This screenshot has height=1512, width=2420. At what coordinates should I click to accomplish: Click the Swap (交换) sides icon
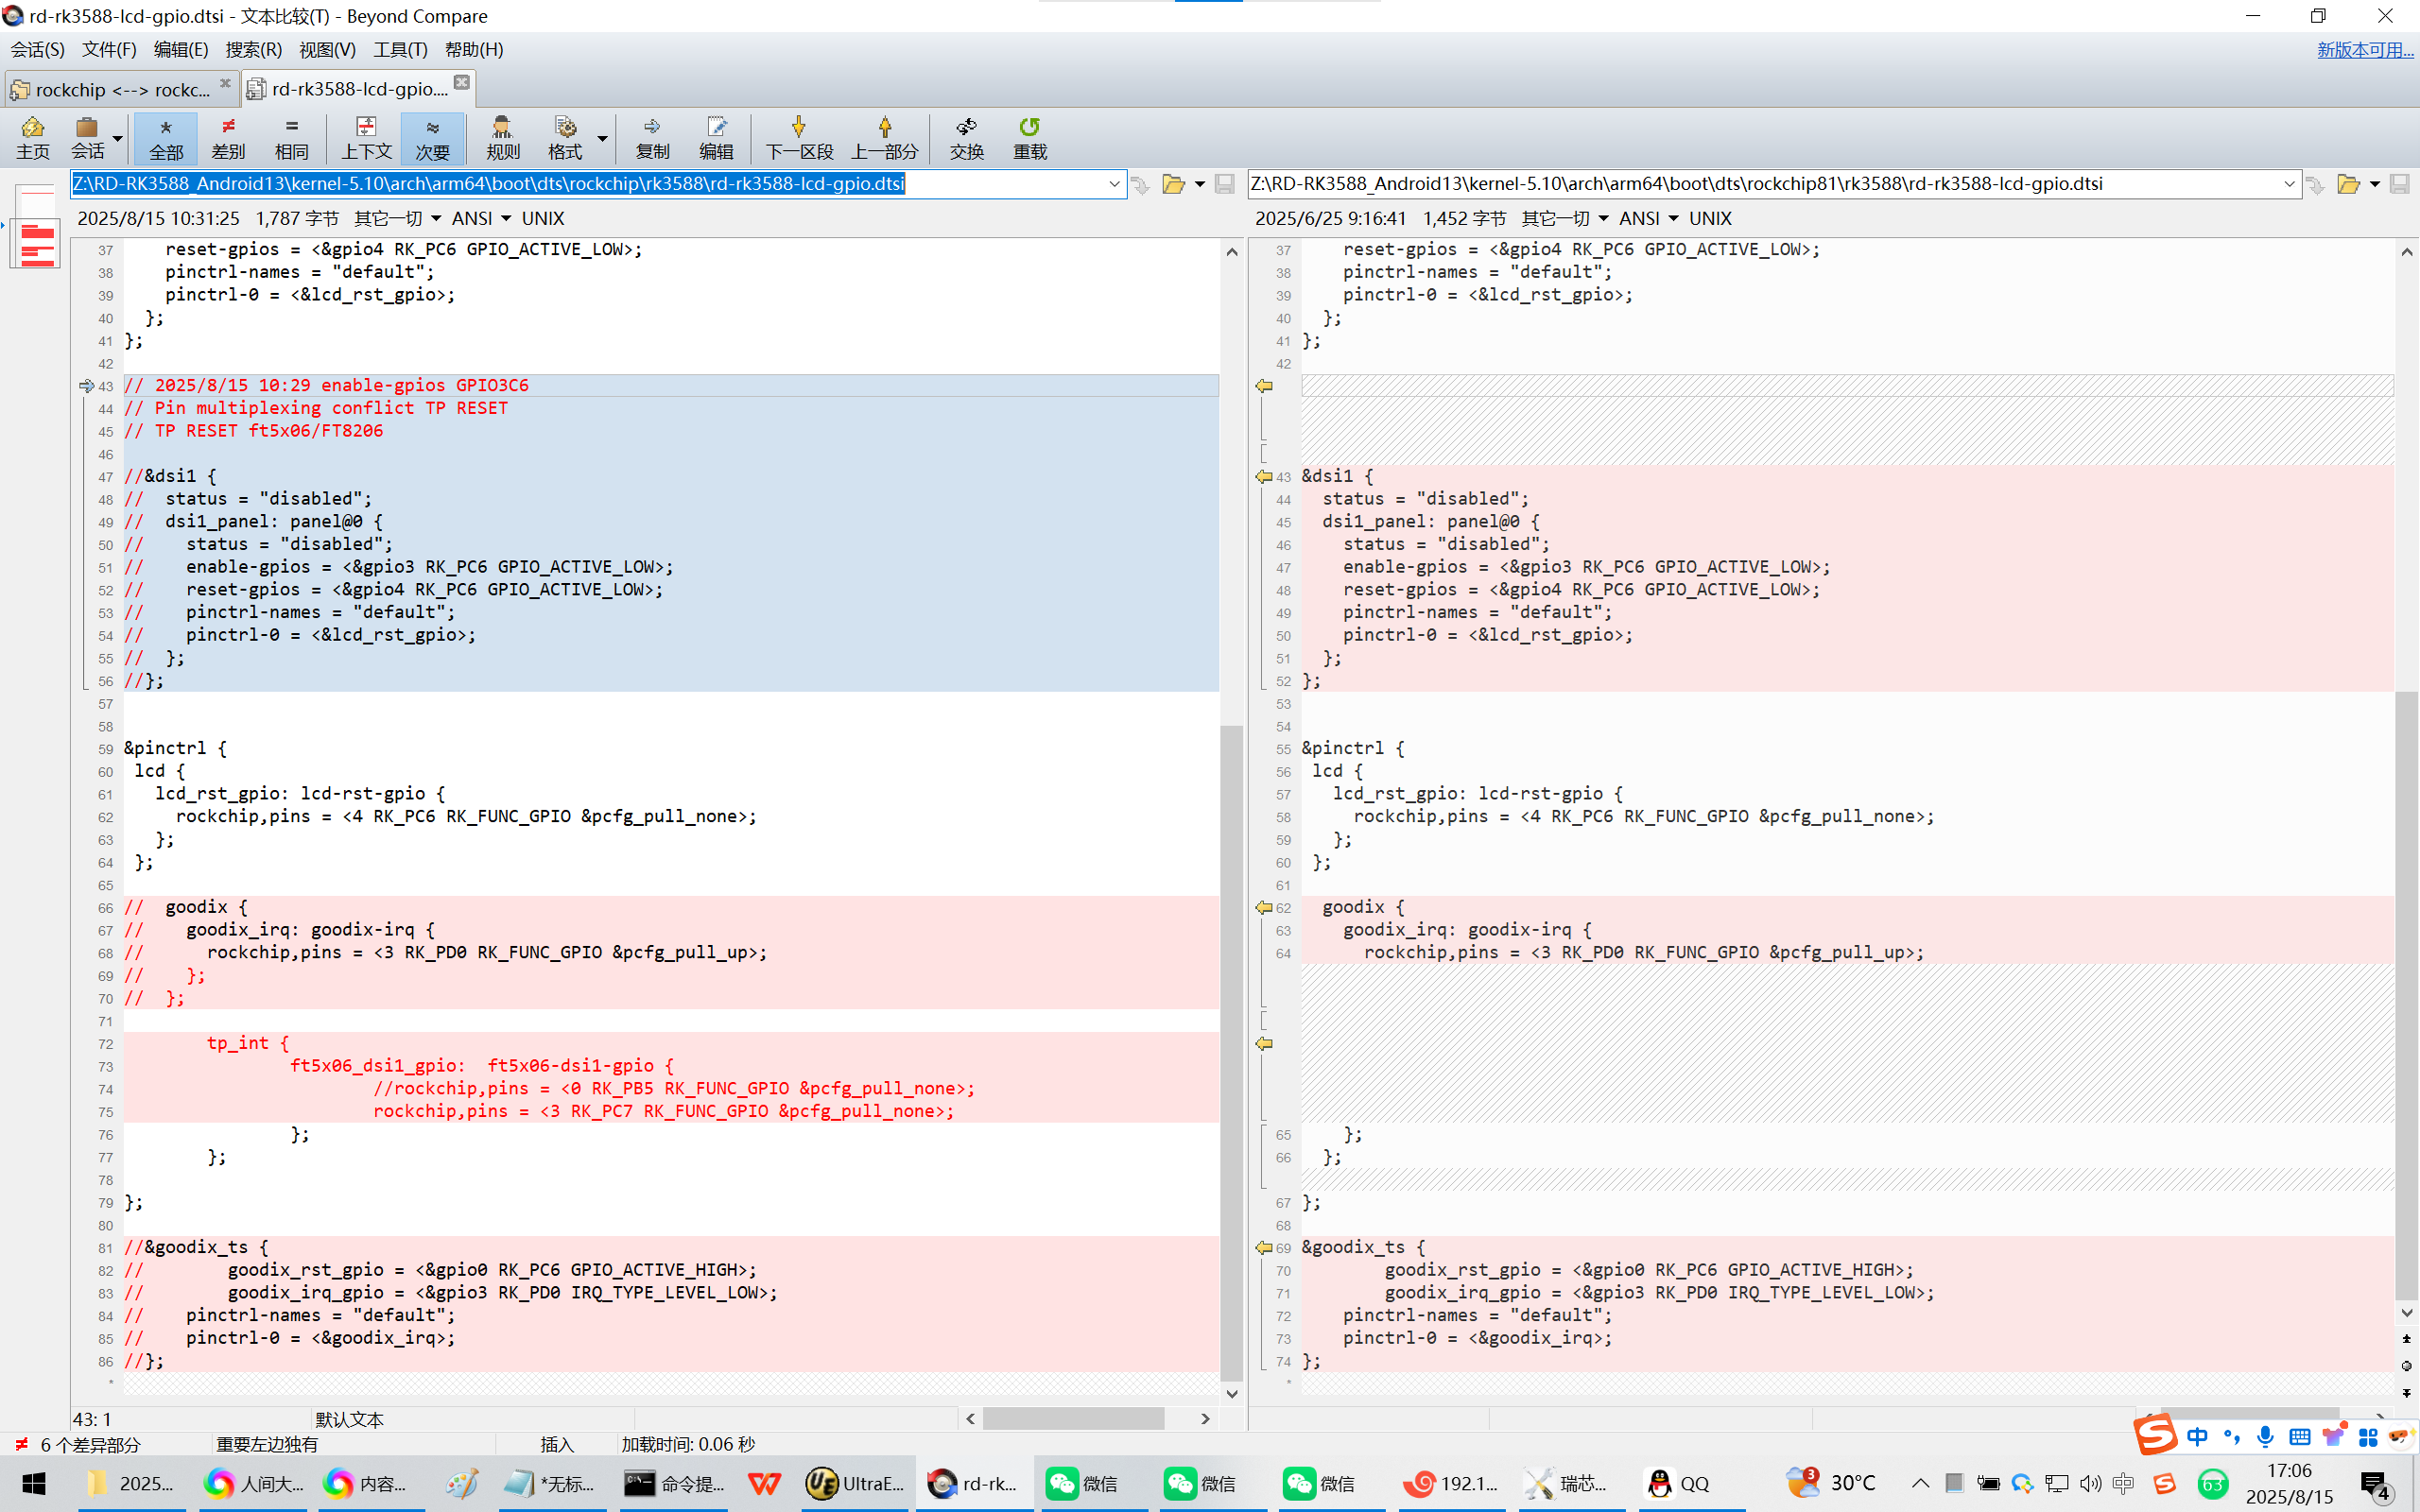click(x=967, y=138)
